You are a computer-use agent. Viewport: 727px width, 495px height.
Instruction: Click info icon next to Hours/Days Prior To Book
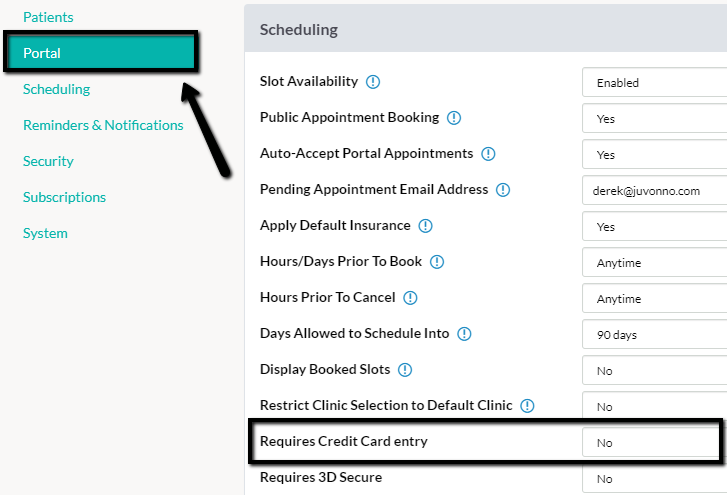click(x=437, y=262)
